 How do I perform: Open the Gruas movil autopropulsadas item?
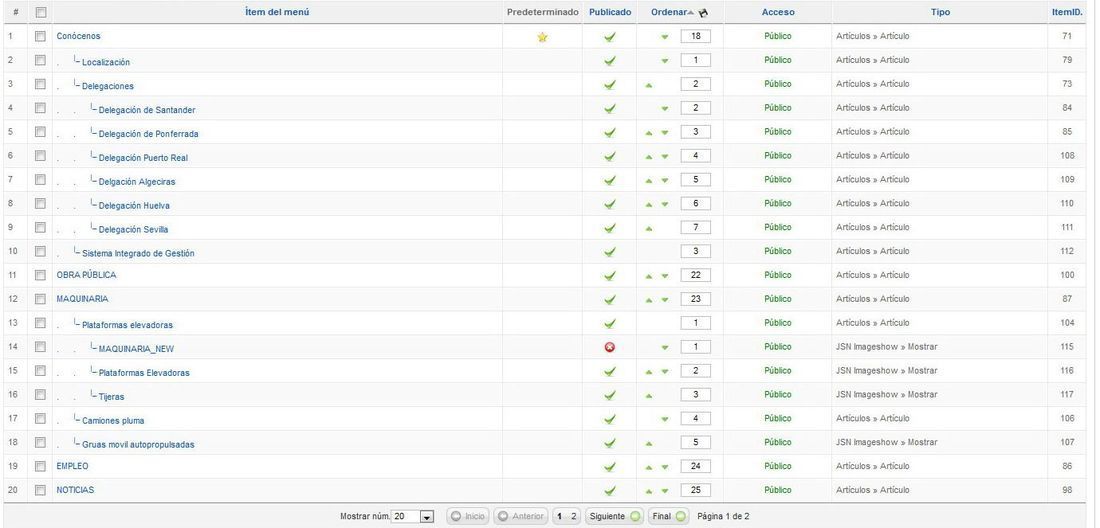coord(138,445)
